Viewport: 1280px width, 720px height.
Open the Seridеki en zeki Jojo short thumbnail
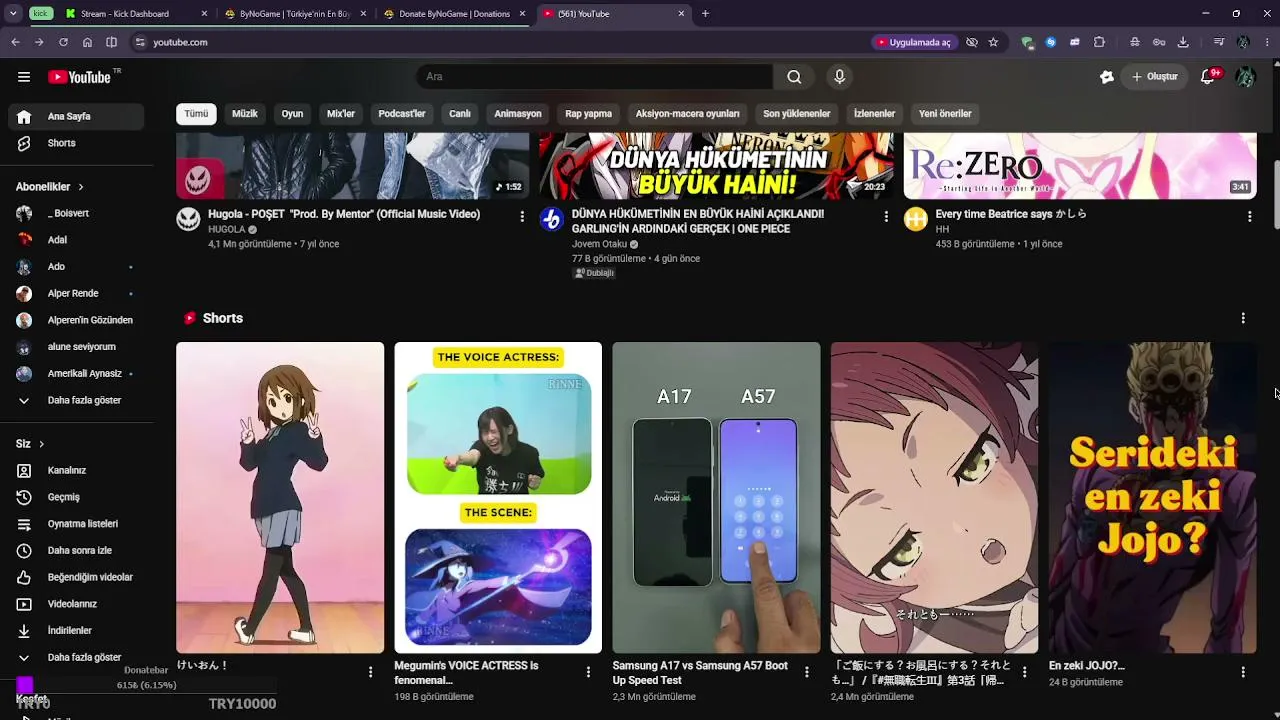1152,498
